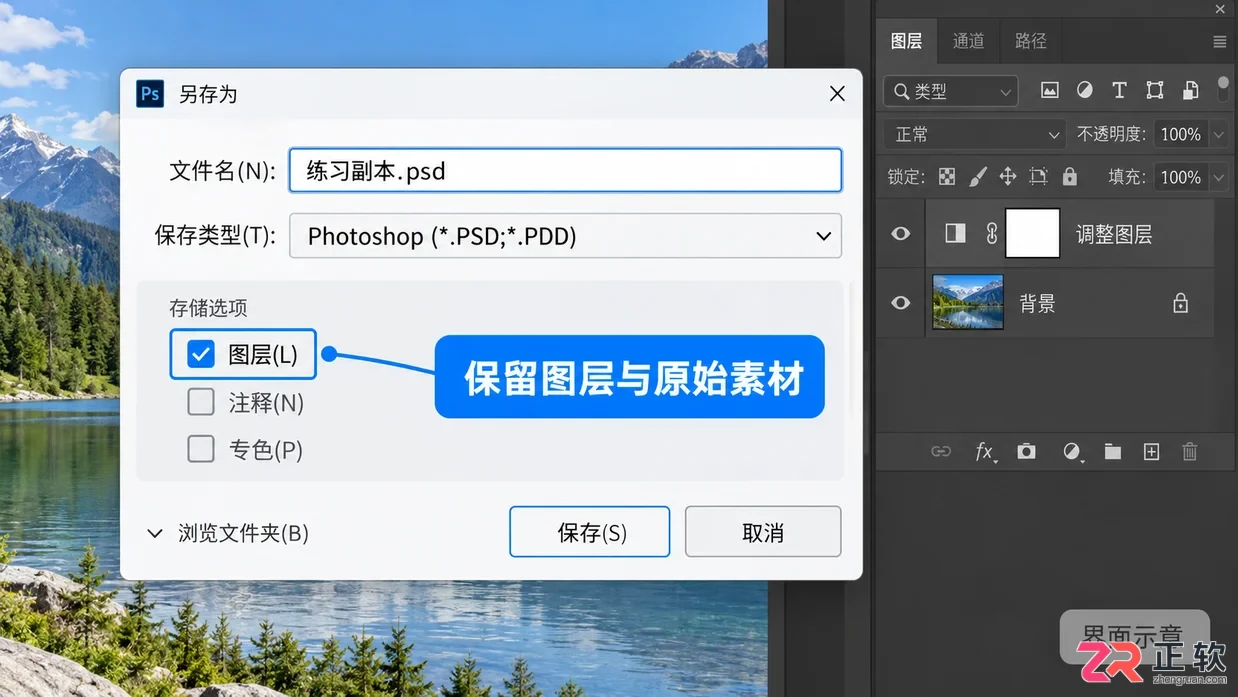Click the type layer filter icon

point(1119,91)
